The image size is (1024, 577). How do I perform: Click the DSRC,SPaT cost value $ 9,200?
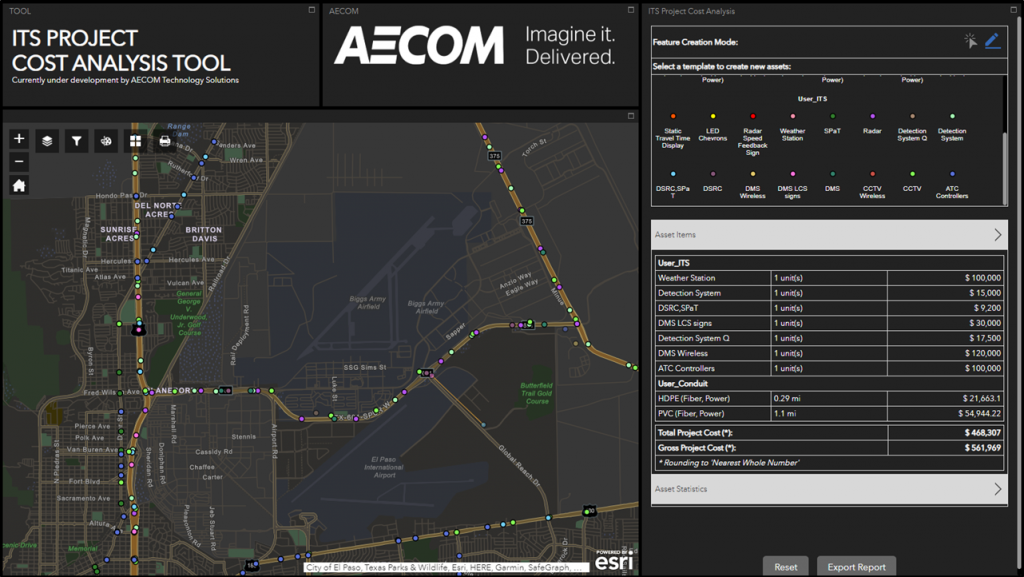(987, 308)
